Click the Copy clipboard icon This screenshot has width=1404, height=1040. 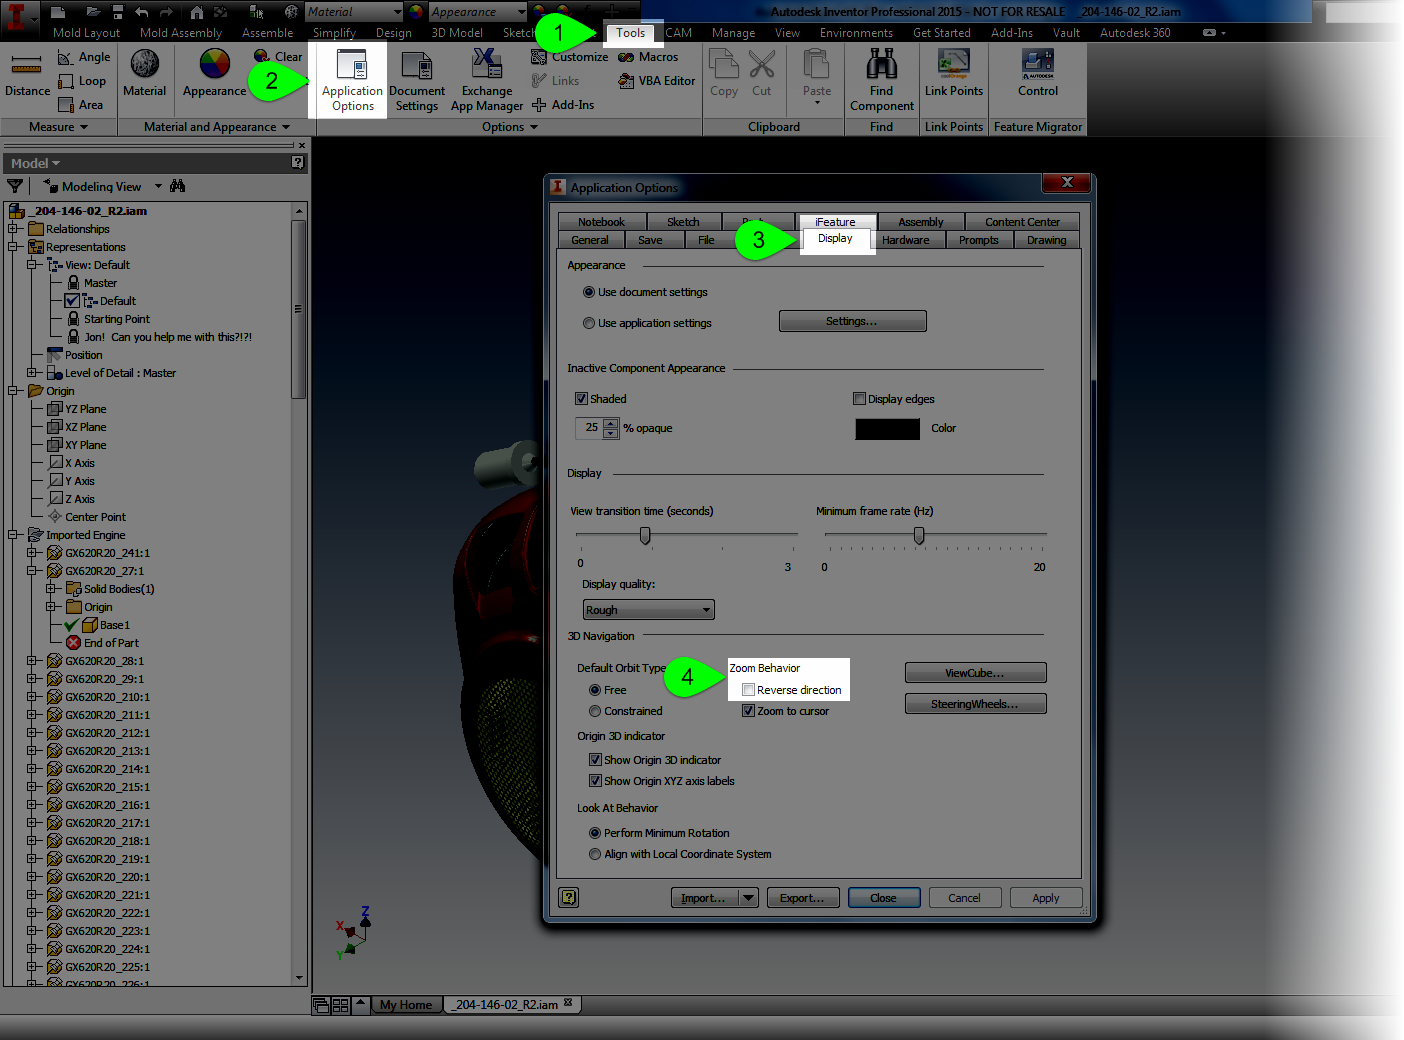(724, 73)
